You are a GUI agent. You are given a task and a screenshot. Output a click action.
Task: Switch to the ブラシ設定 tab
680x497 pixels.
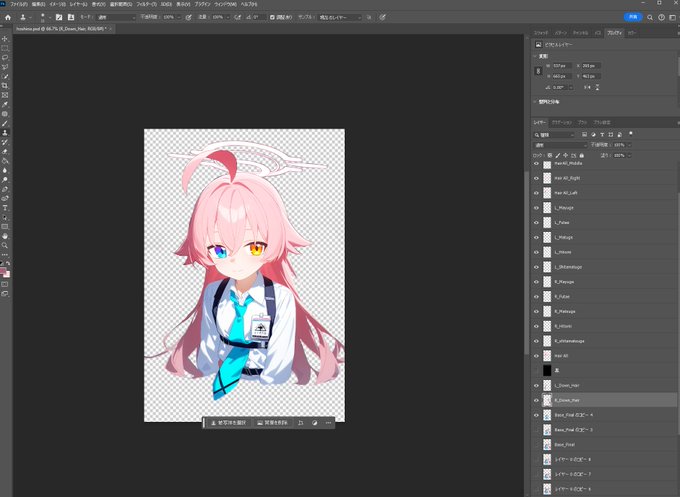[x=602, y=122]
